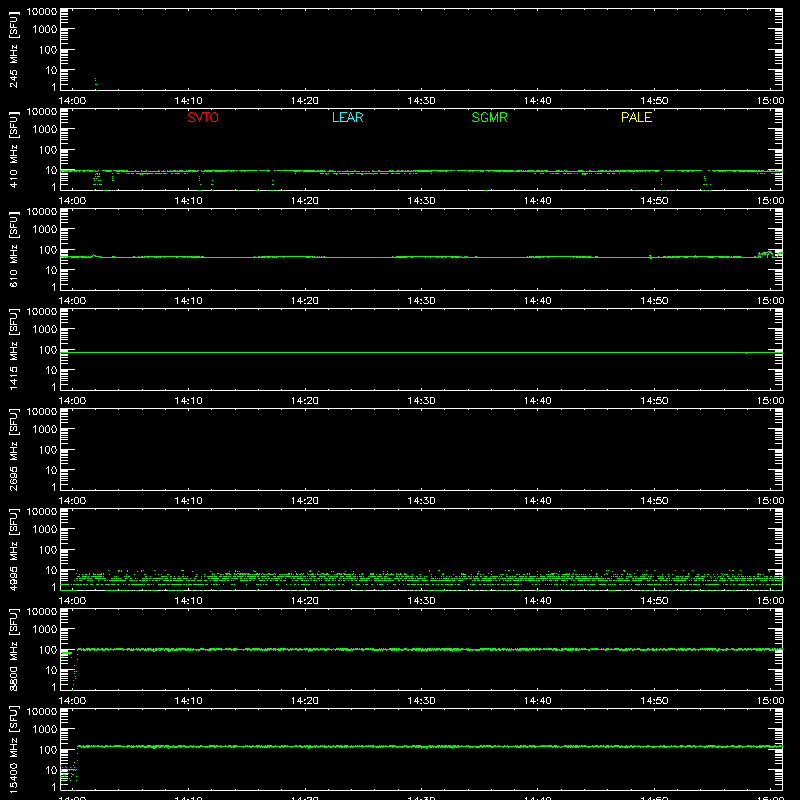This screenshot has width=800, height=800.
Task: Click the 2695 MHz [SFU] axis title
Action: (x=13, y=449)
